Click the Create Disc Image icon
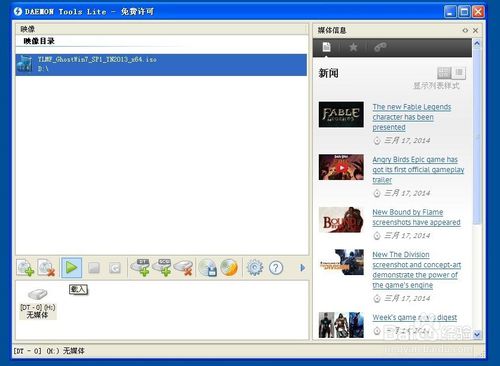 pyautogui.click(x=208, y=268)
